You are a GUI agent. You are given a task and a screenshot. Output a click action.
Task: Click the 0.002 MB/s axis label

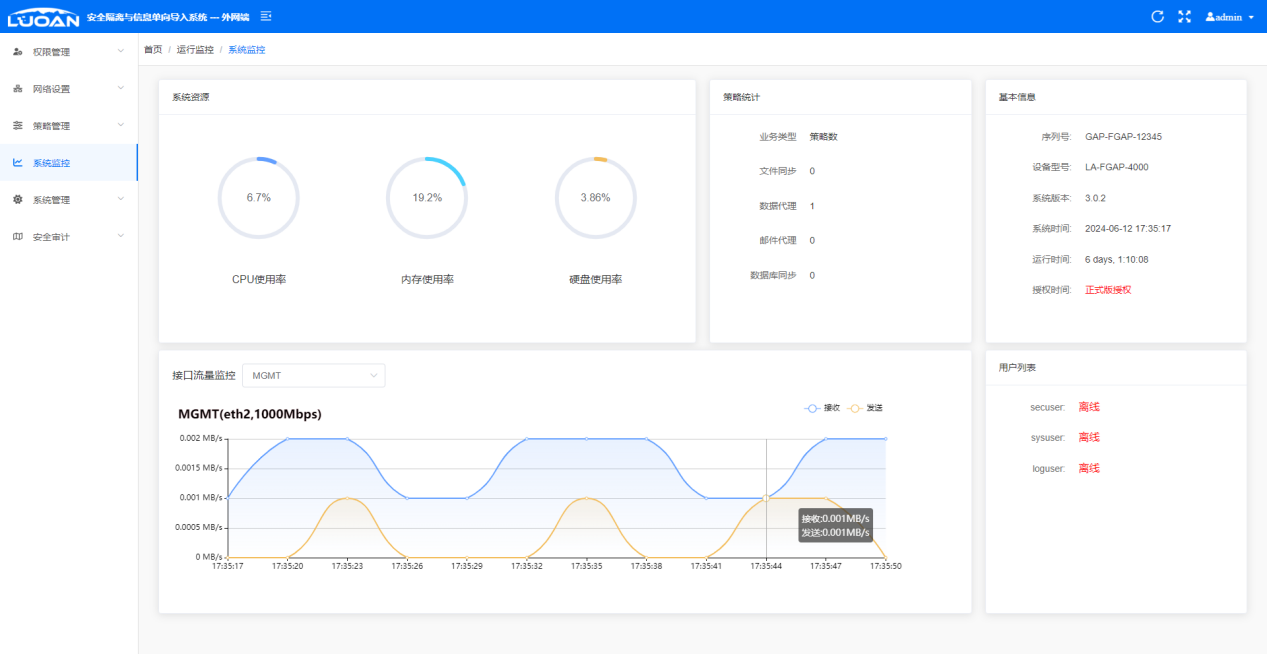click(x=201, y=438)
